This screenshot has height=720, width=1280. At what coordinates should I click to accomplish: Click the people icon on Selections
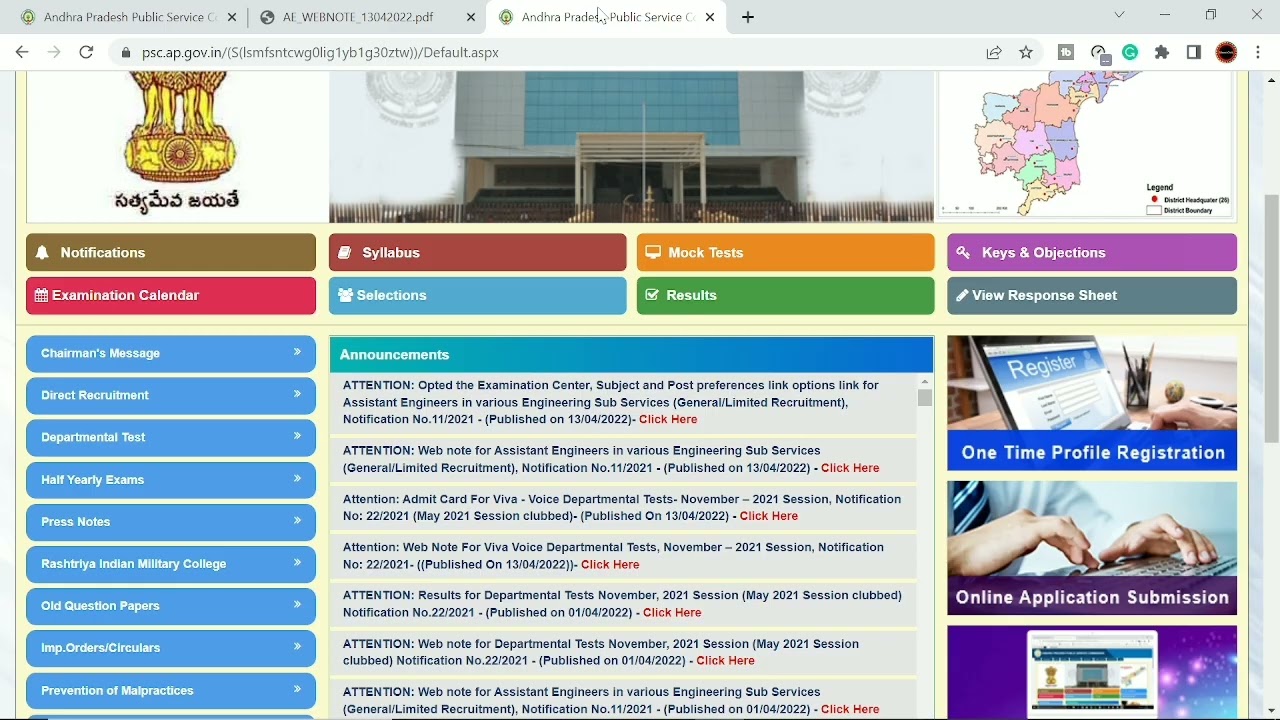346,295
